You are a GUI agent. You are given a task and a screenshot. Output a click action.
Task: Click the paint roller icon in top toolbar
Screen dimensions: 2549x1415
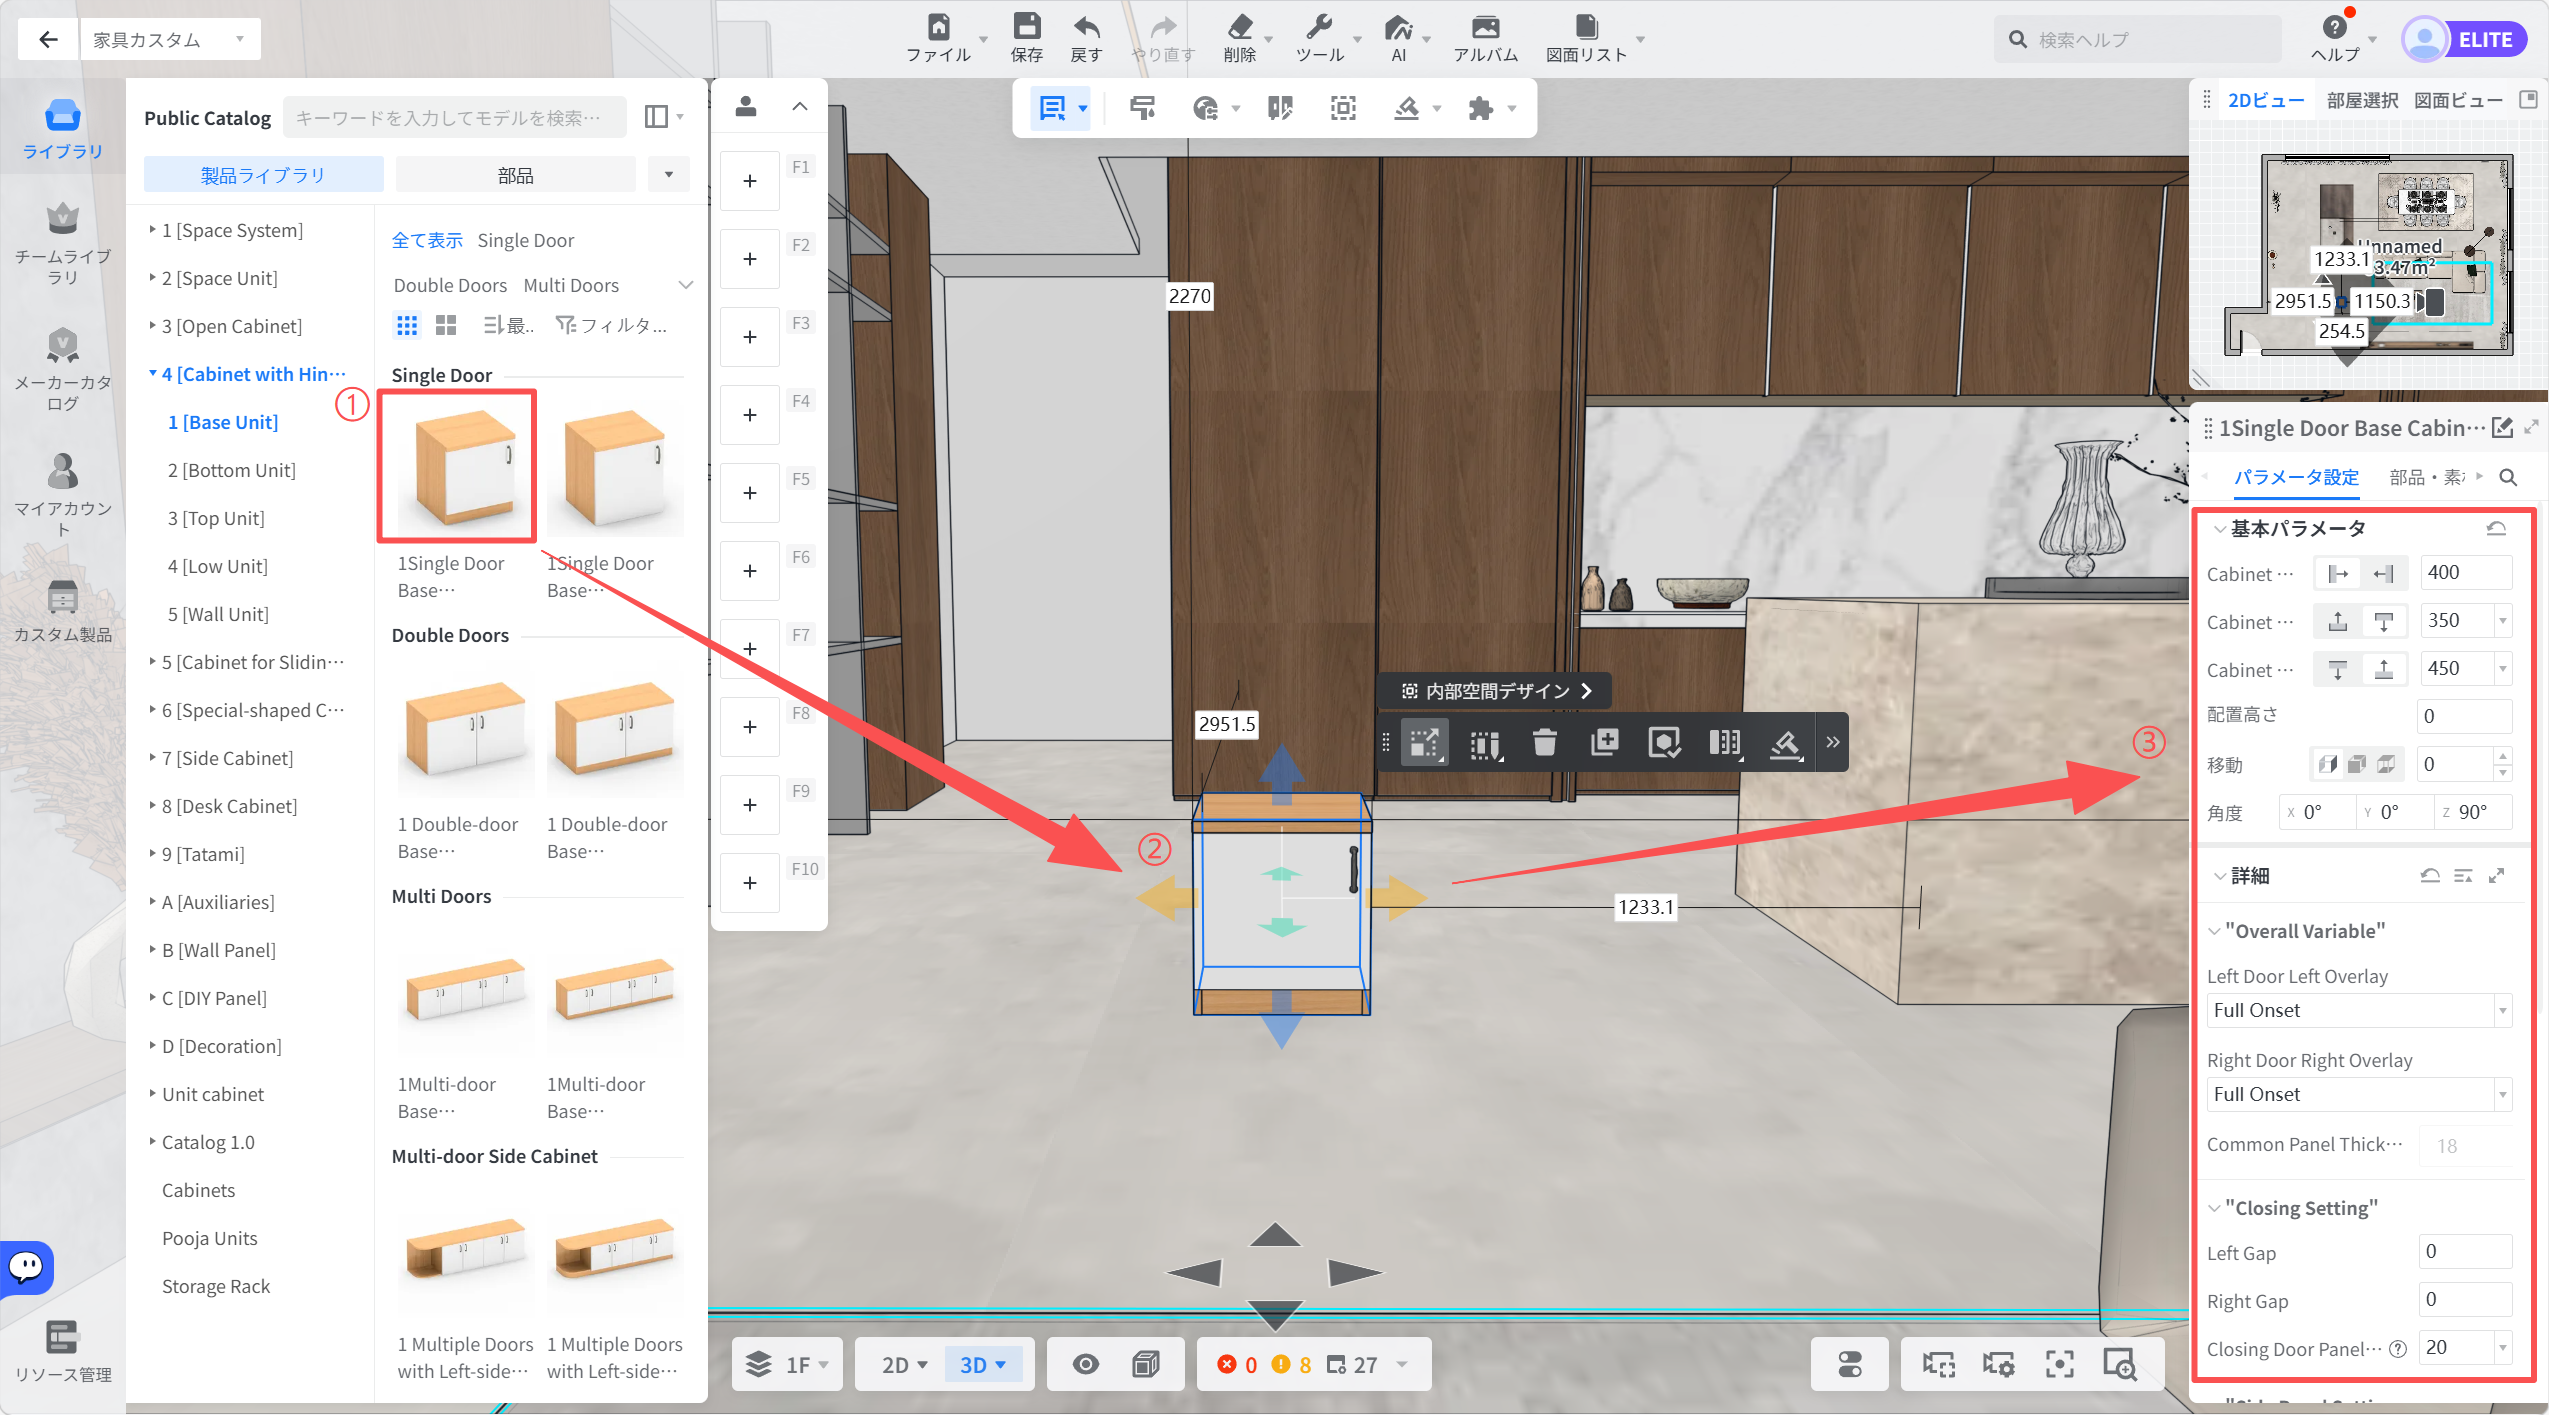(x=1142, y=108)
